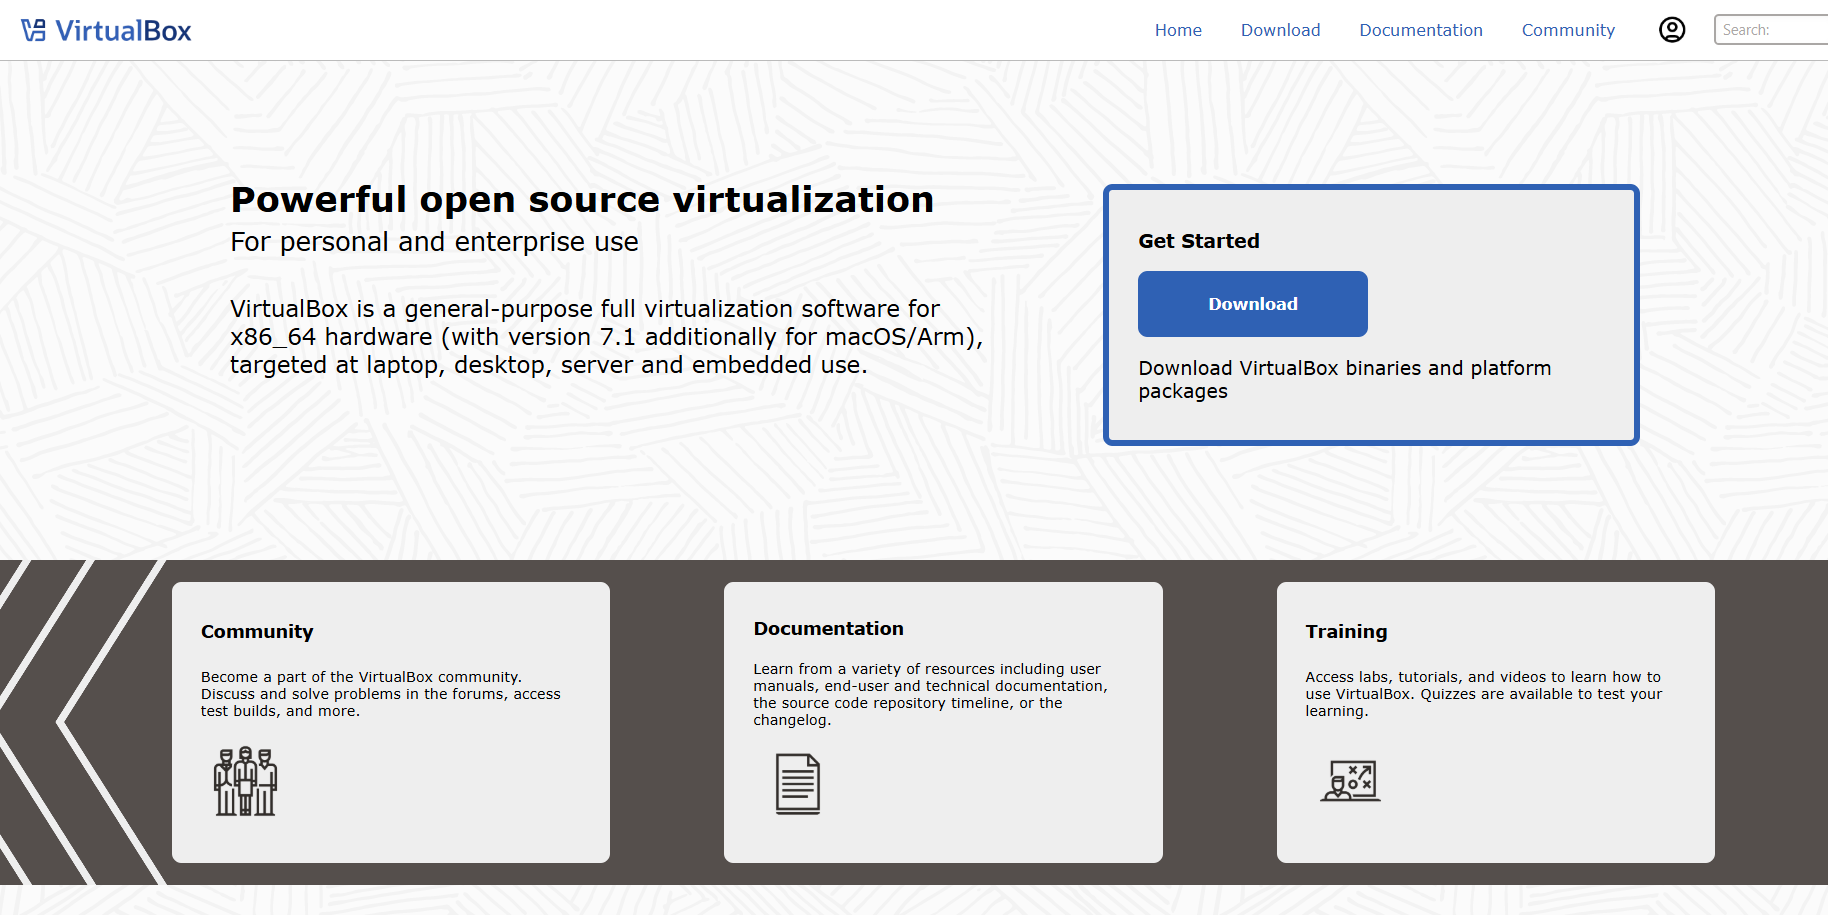Open the Community menu item
Viewport: 1828px width, 915px height.
[x=1568, y=30]
